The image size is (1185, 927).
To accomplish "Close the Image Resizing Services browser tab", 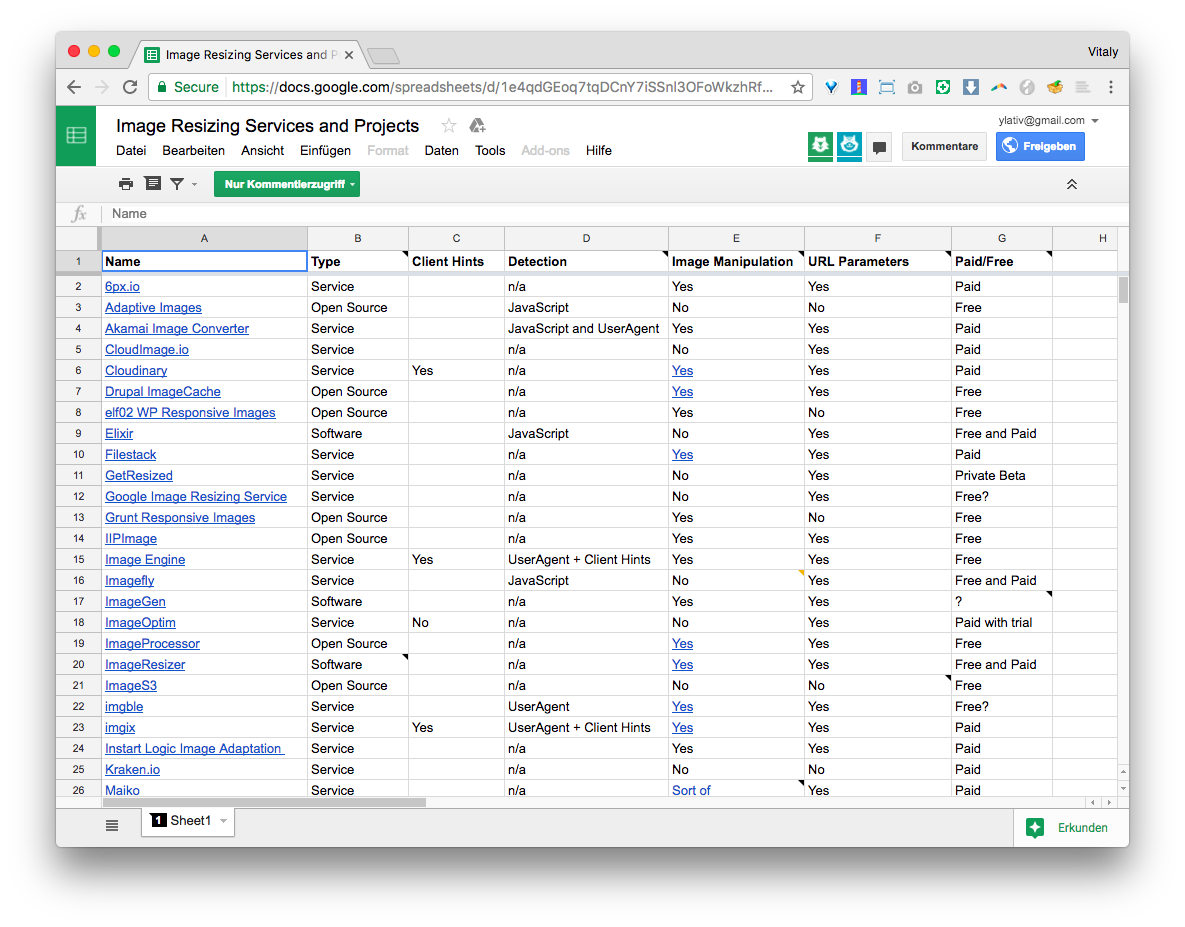I will coord(348,55).
